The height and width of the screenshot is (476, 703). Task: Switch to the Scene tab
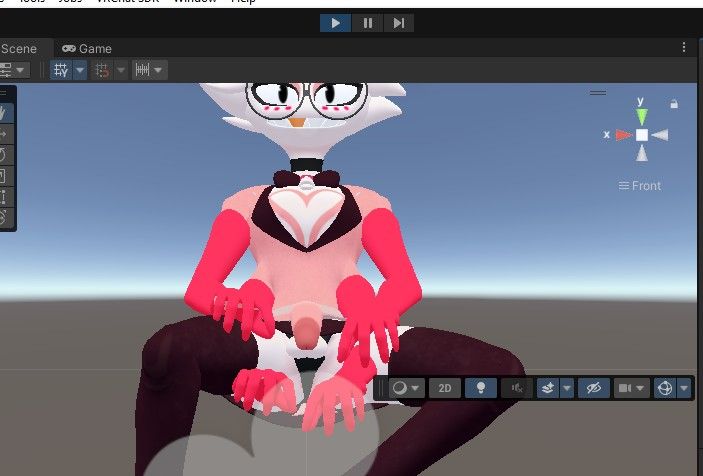click(x=18, y=48)
